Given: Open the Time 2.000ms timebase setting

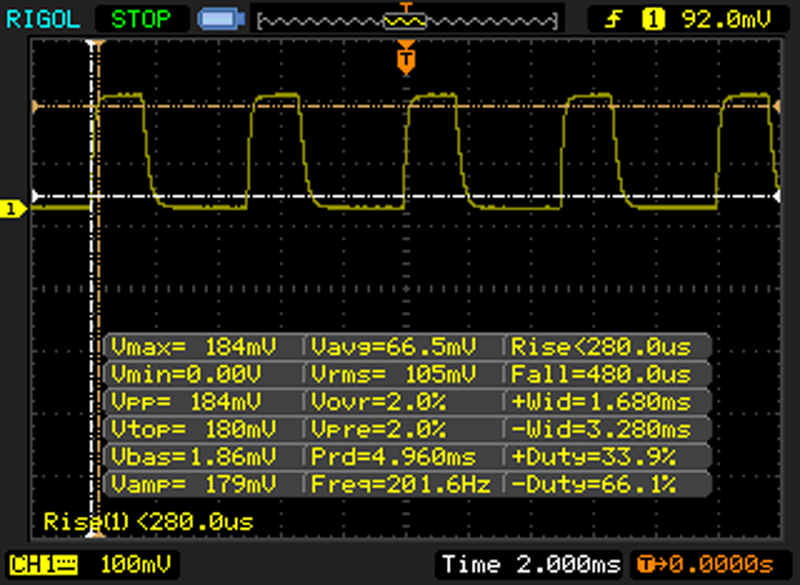Looking at the screenshot, I should [529, 563].
